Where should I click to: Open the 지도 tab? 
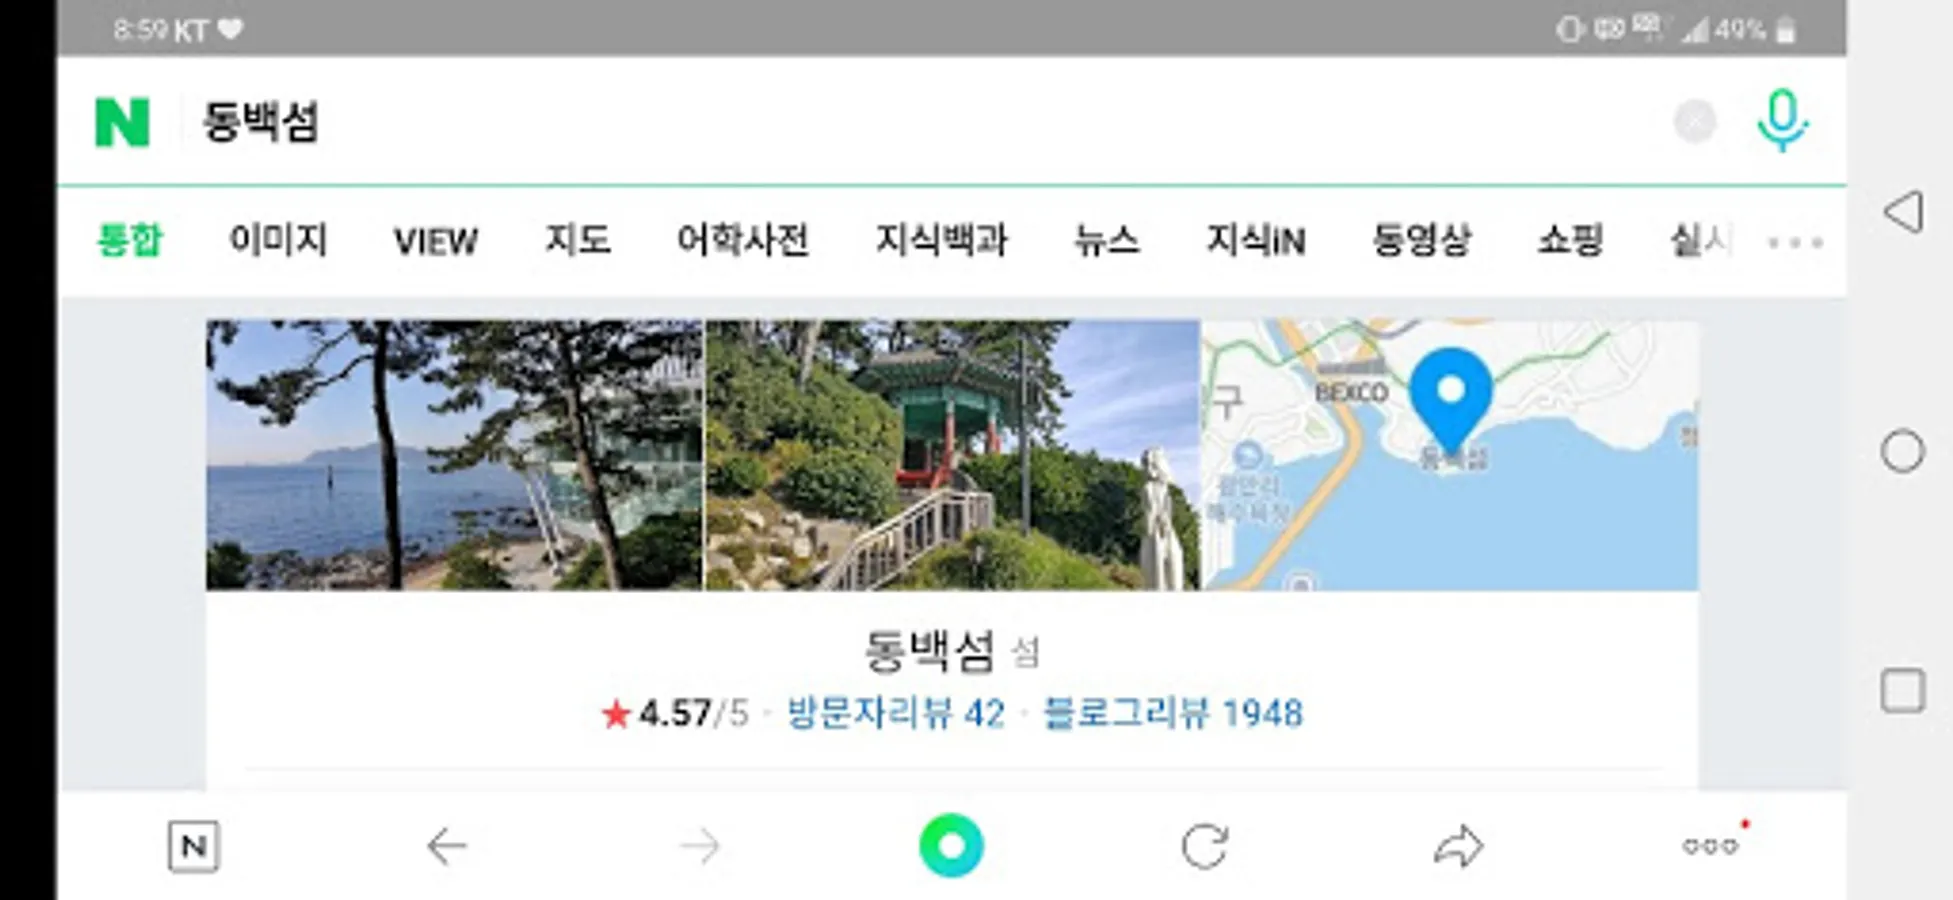pyautogui.click(x=578, y=241)
